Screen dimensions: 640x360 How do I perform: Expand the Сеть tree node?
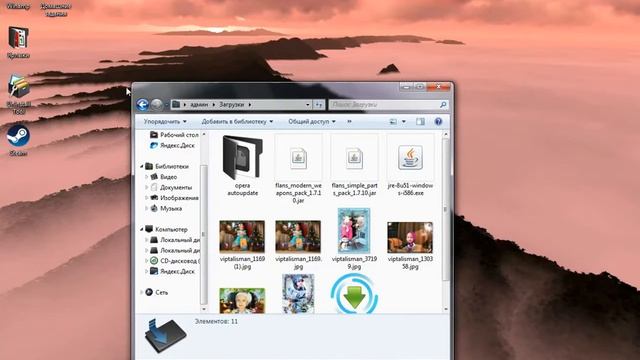(142, 292)
